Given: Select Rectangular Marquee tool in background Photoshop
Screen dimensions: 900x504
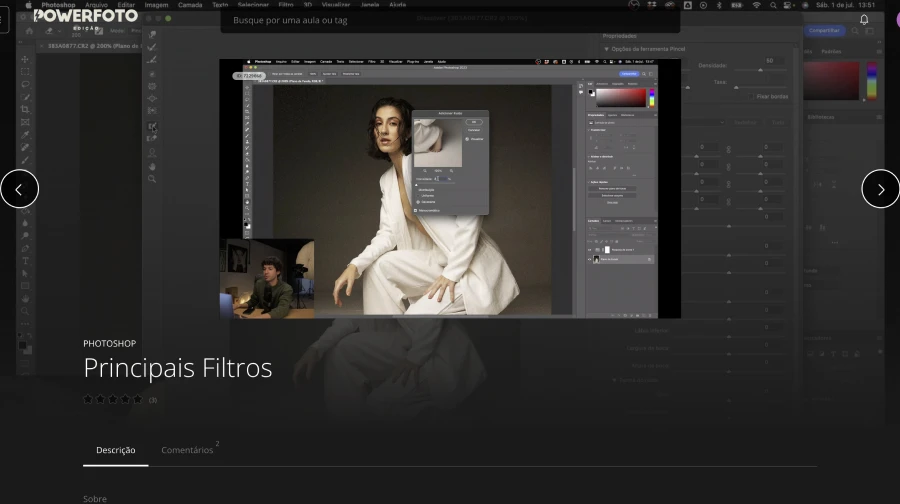Looking at the screenshot, I should click(25, 72).
